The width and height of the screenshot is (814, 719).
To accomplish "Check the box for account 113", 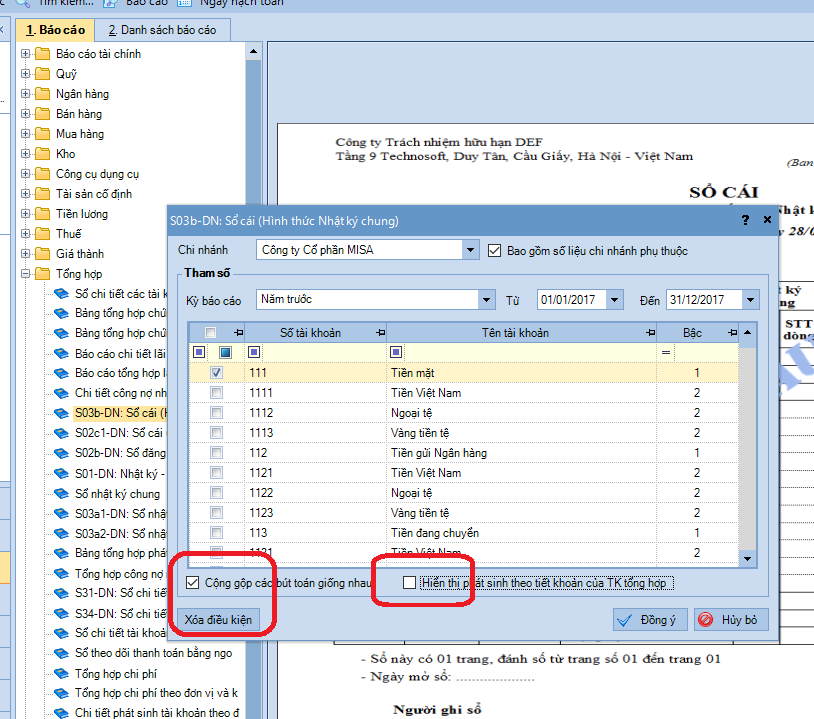I will click(x=216, y=533).
